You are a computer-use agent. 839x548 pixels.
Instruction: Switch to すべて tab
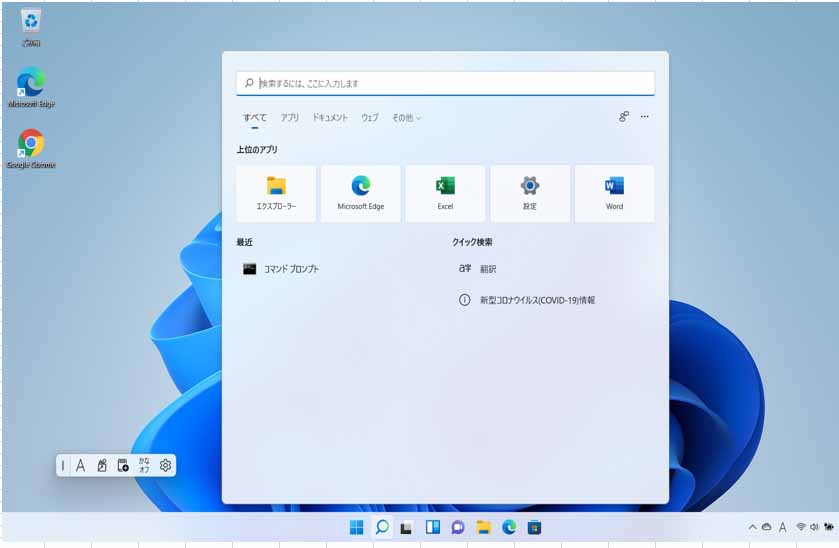pos(255,118)
